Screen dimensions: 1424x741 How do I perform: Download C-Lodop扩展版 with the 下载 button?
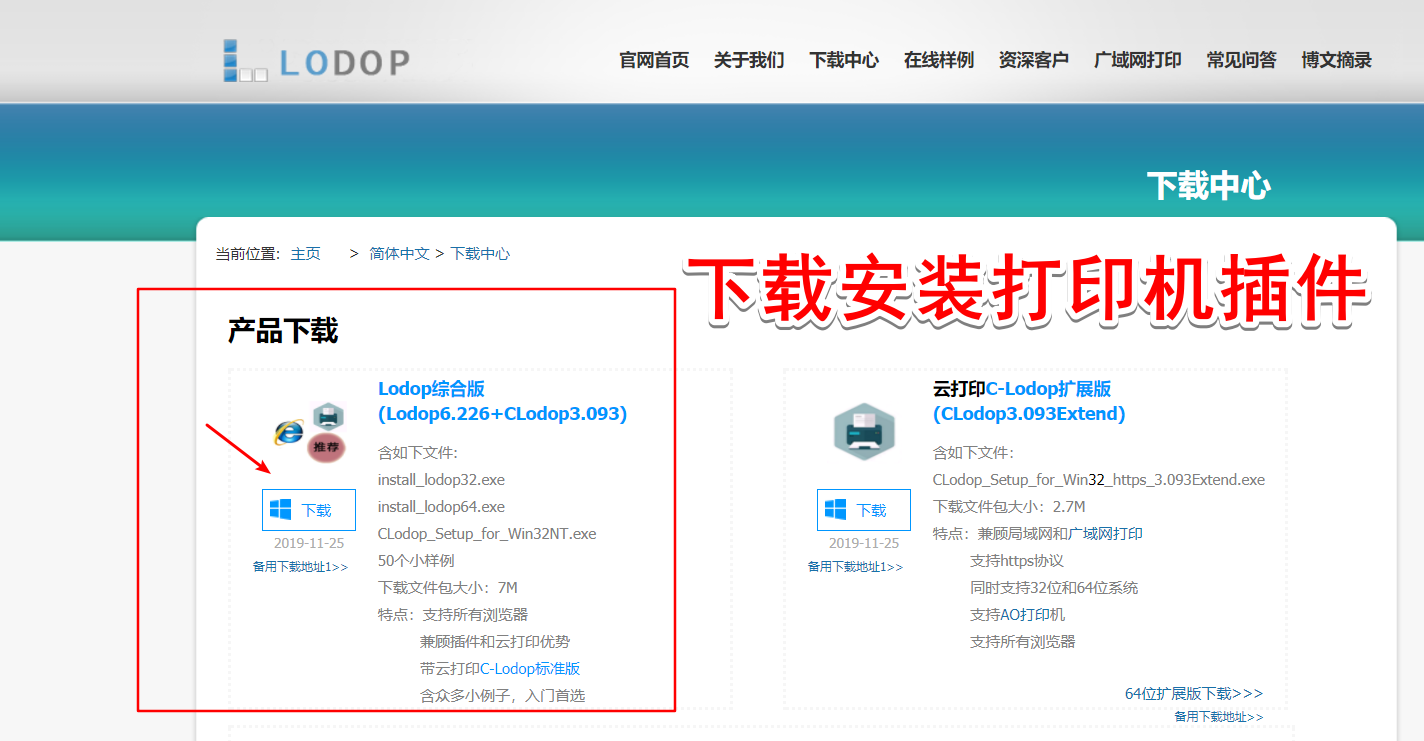tap(864, 510)
